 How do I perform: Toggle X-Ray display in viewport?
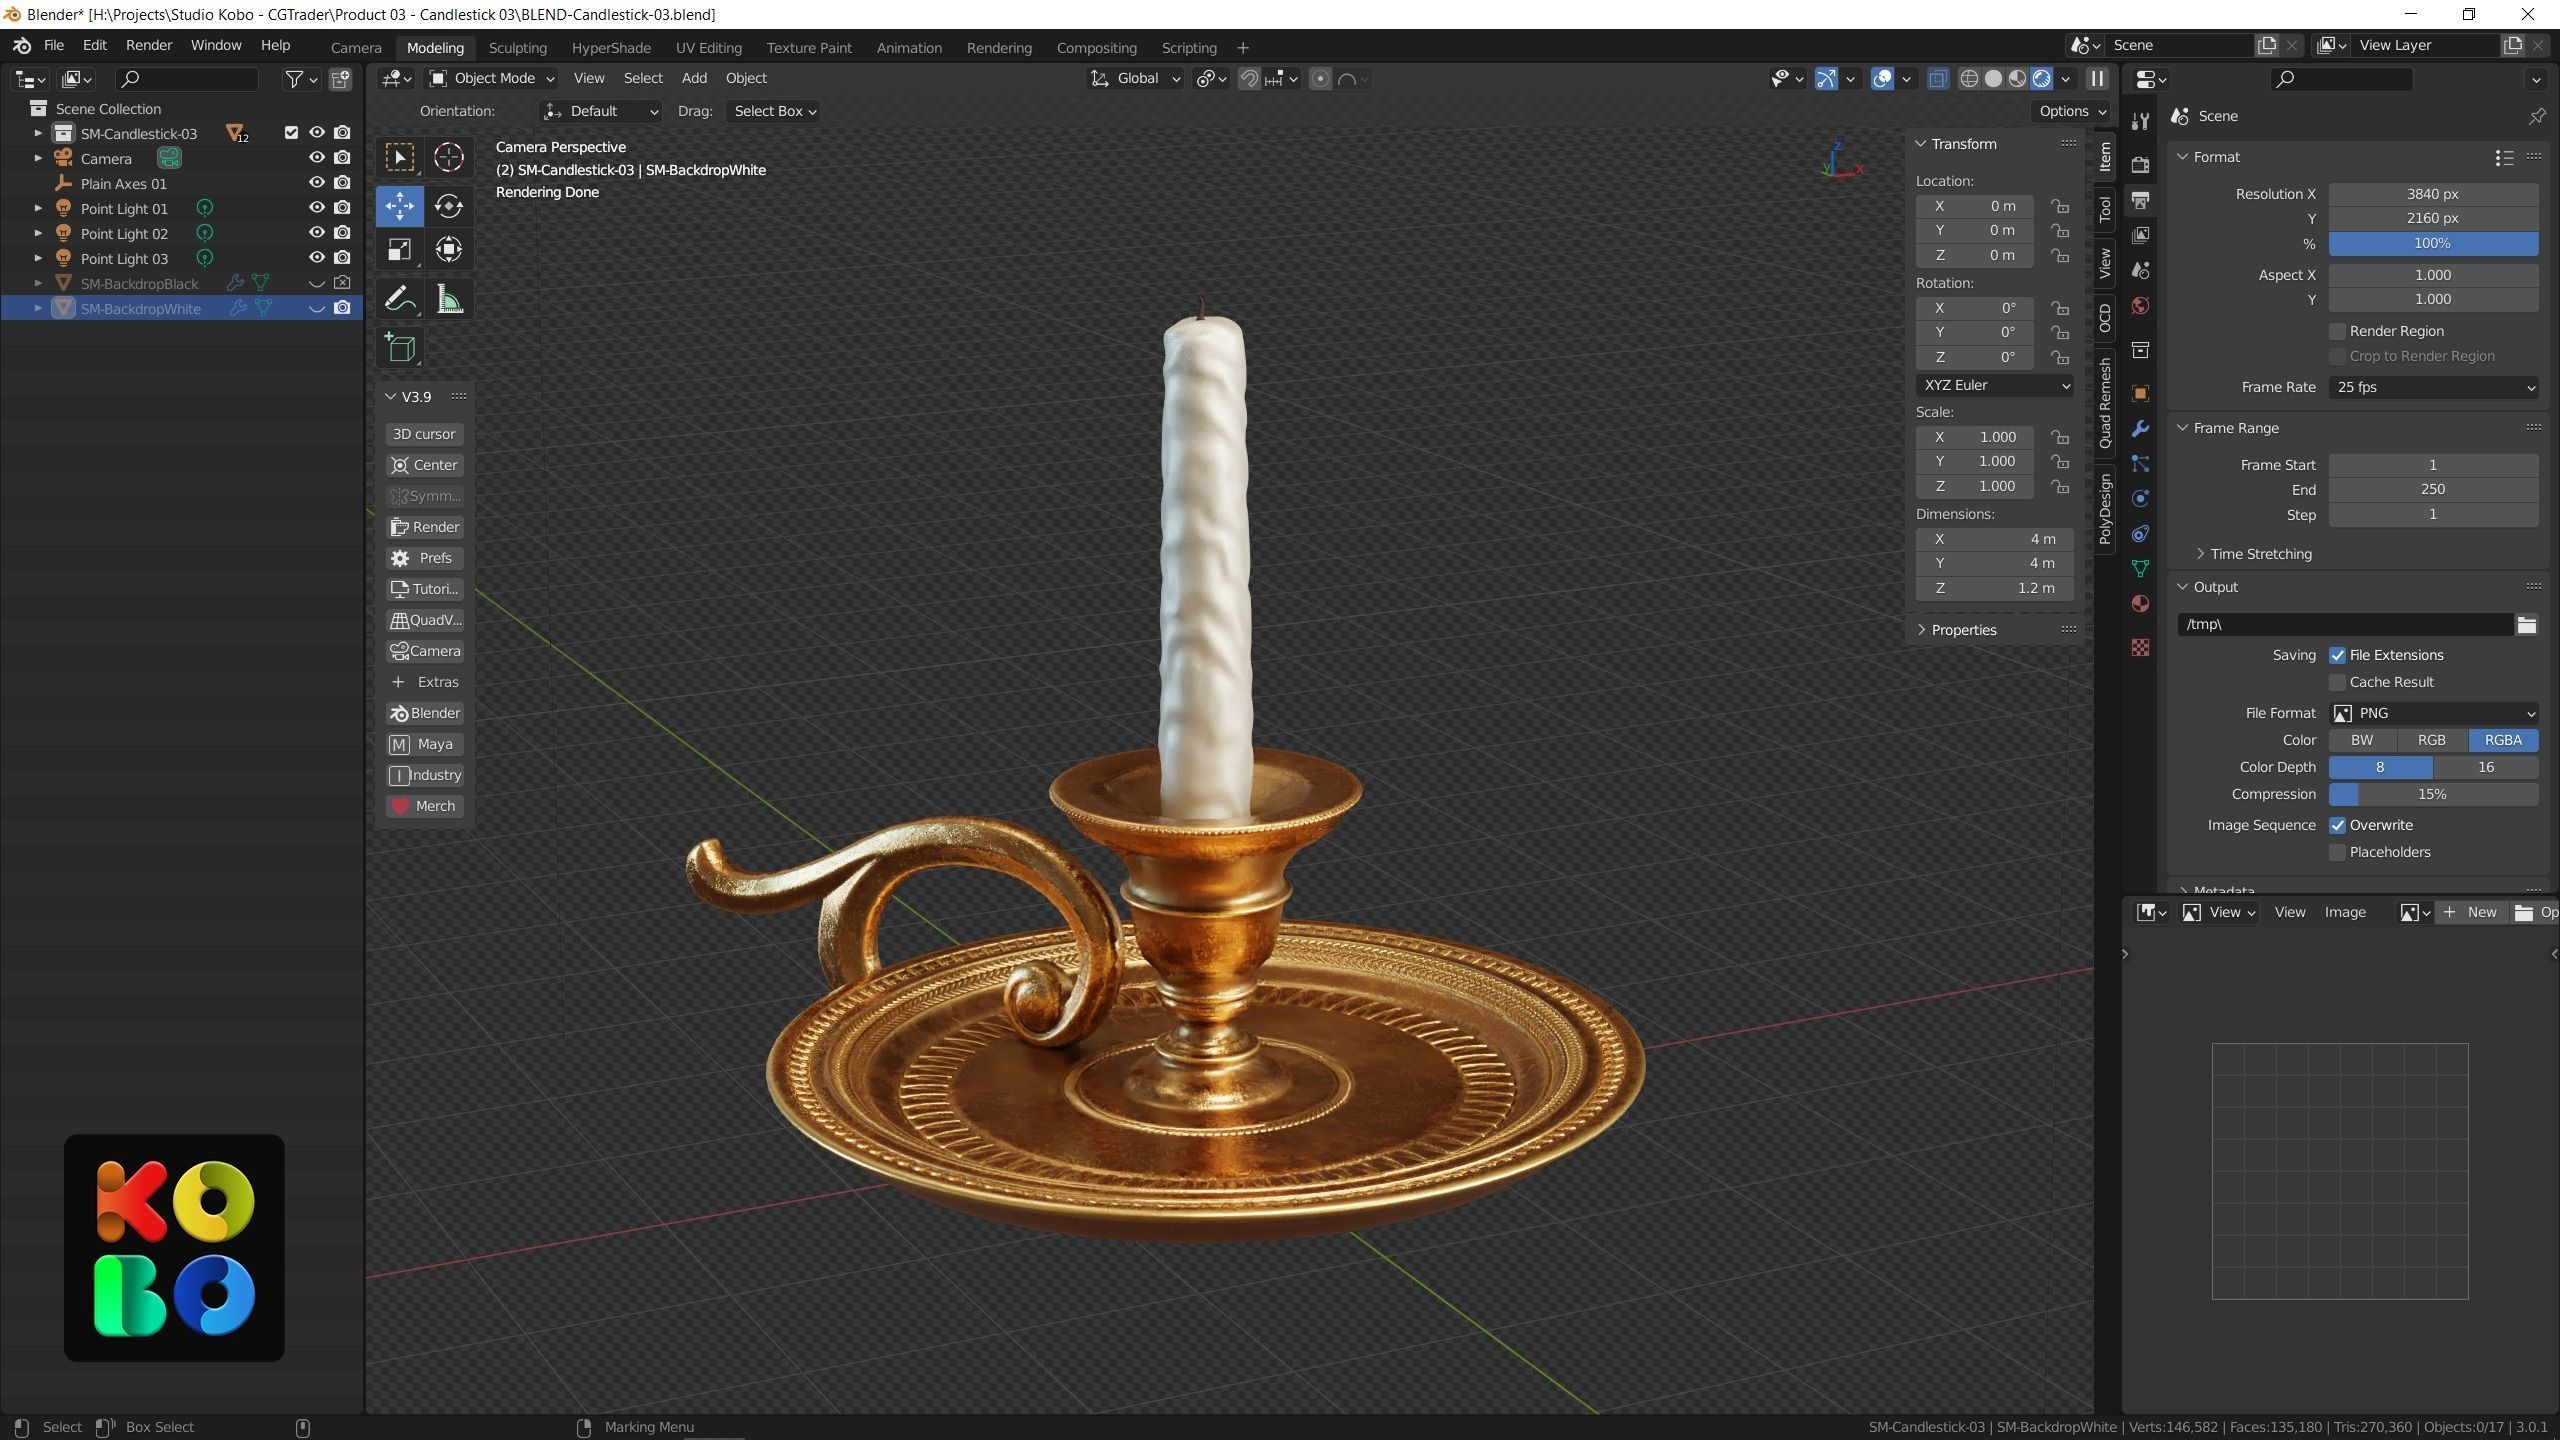click(1937, 79)
